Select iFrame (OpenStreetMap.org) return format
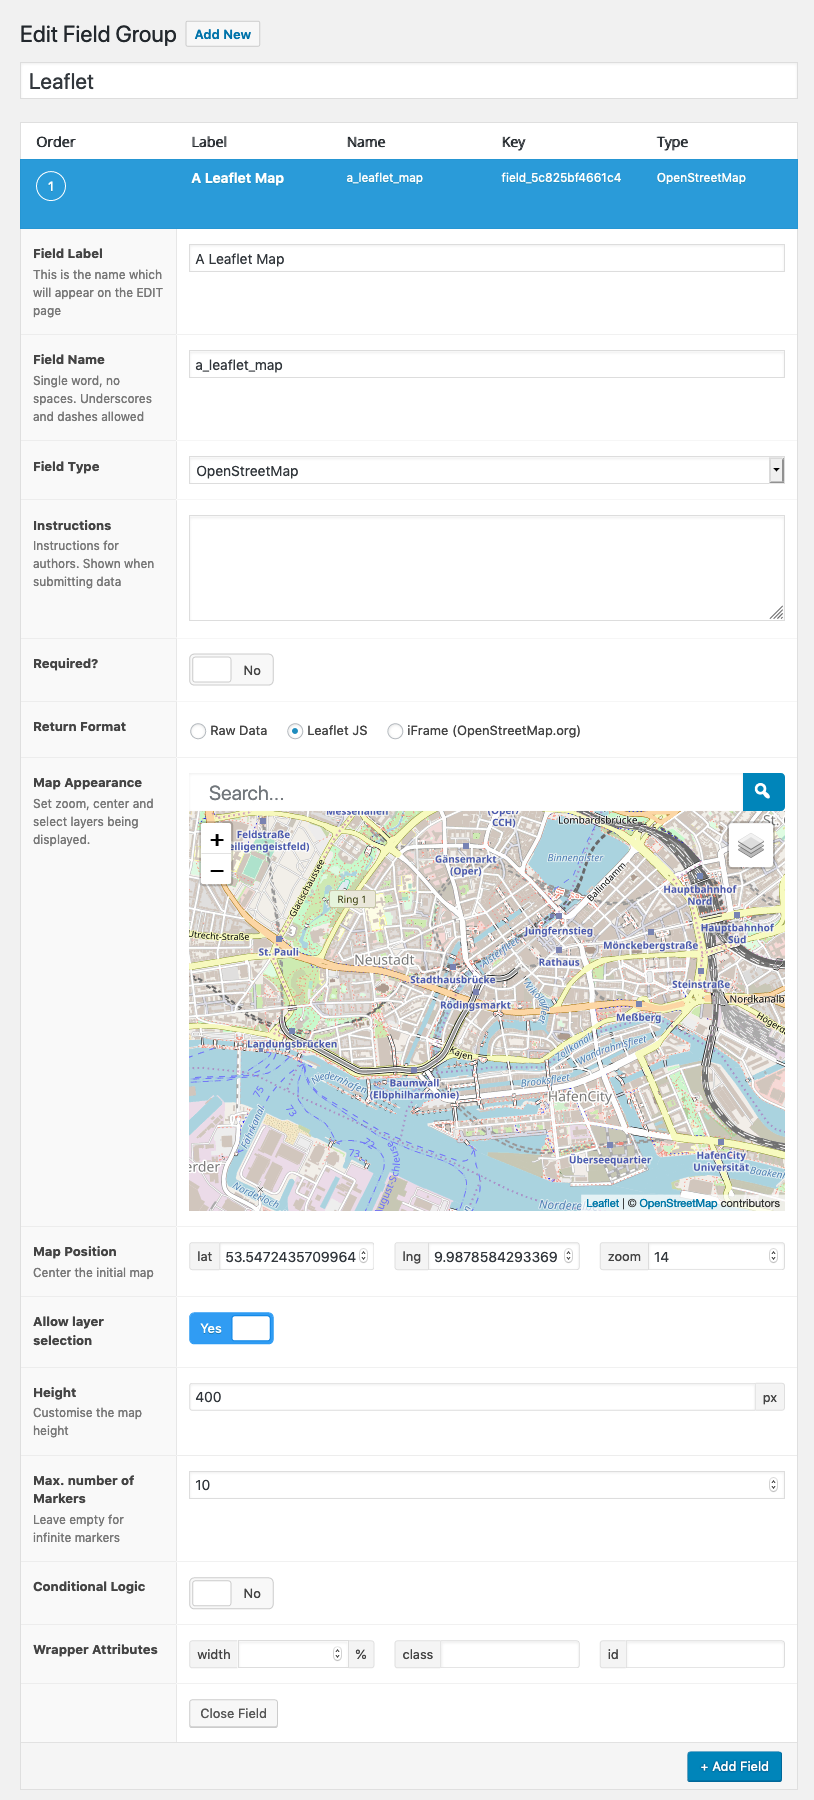The image size is (814, 1800). 395,731
